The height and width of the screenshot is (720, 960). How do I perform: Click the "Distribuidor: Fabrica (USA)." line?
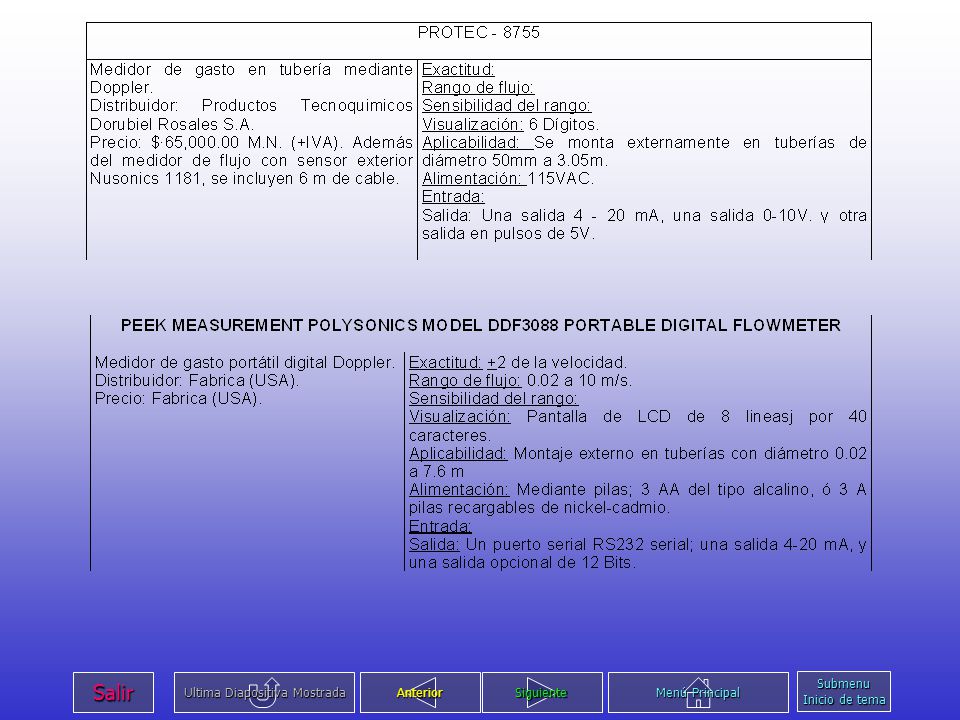197,380
